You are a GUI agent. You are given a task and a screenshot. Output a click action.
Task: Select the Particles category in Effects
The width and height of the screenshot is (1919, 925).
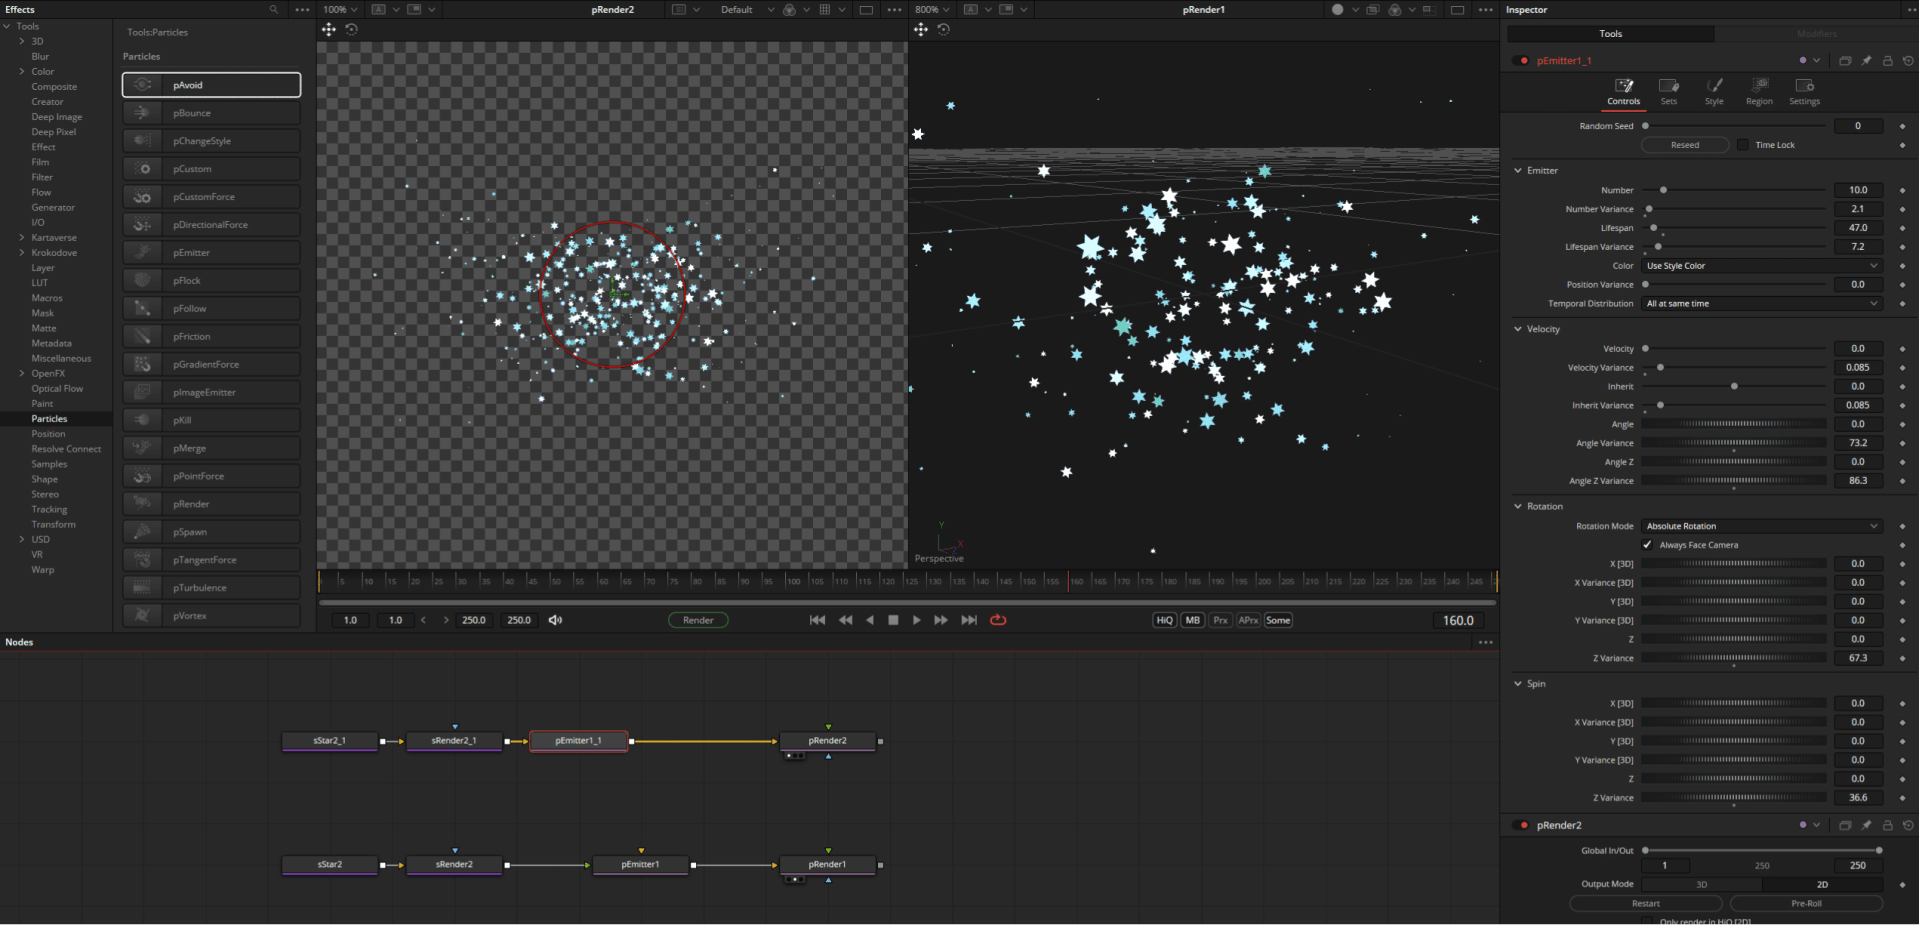(x=49, y=419)
